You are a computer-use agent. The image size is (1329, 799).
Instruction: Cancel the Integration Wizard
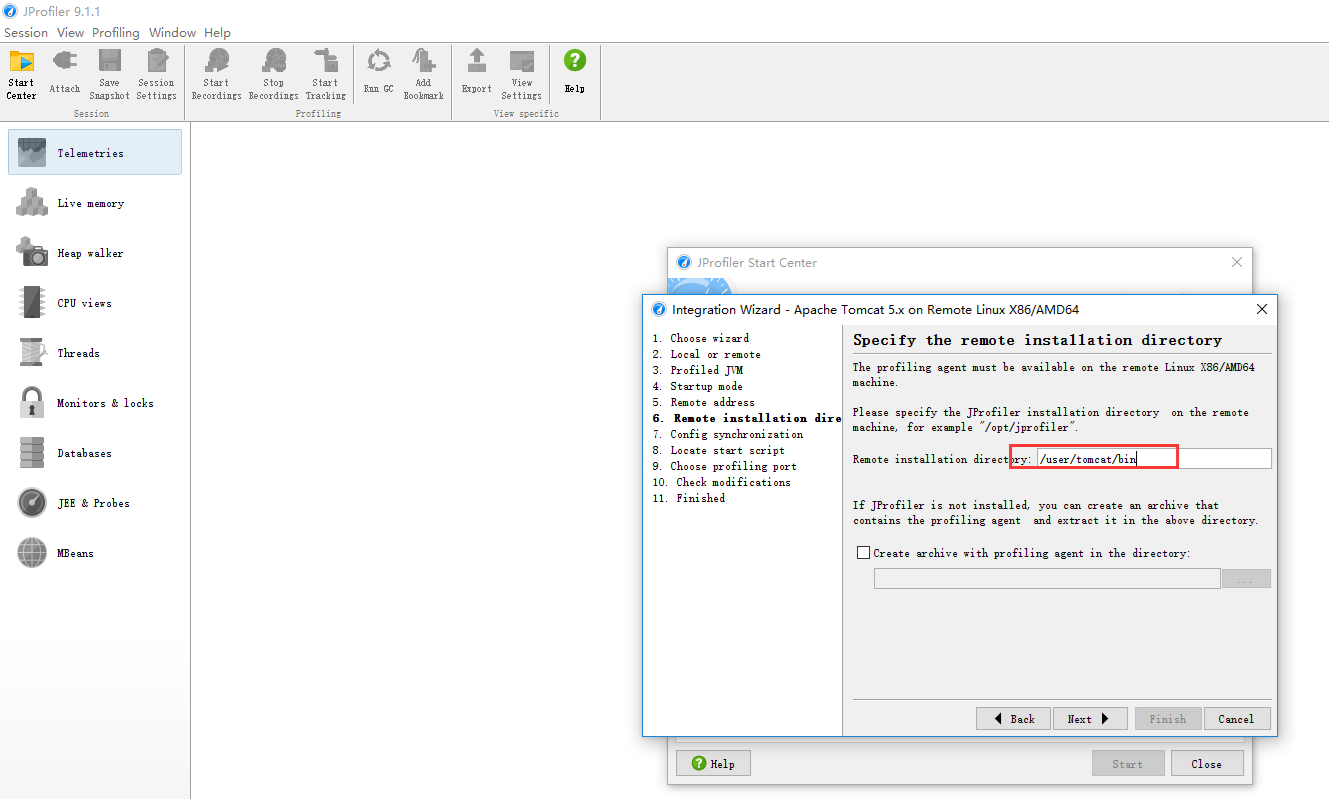point(1236,718)
